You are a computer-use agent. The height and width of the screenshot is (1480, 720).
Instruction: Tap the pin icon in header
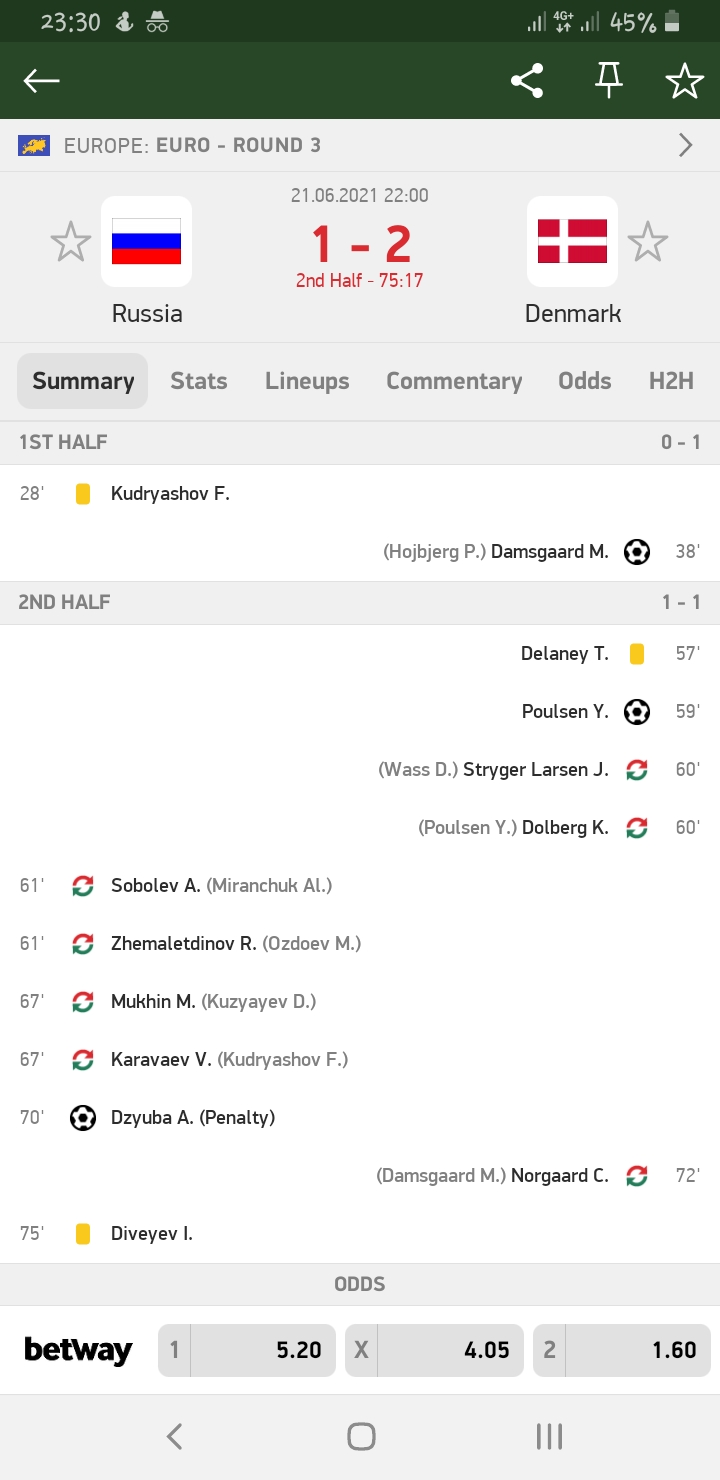tap(608, 81)
